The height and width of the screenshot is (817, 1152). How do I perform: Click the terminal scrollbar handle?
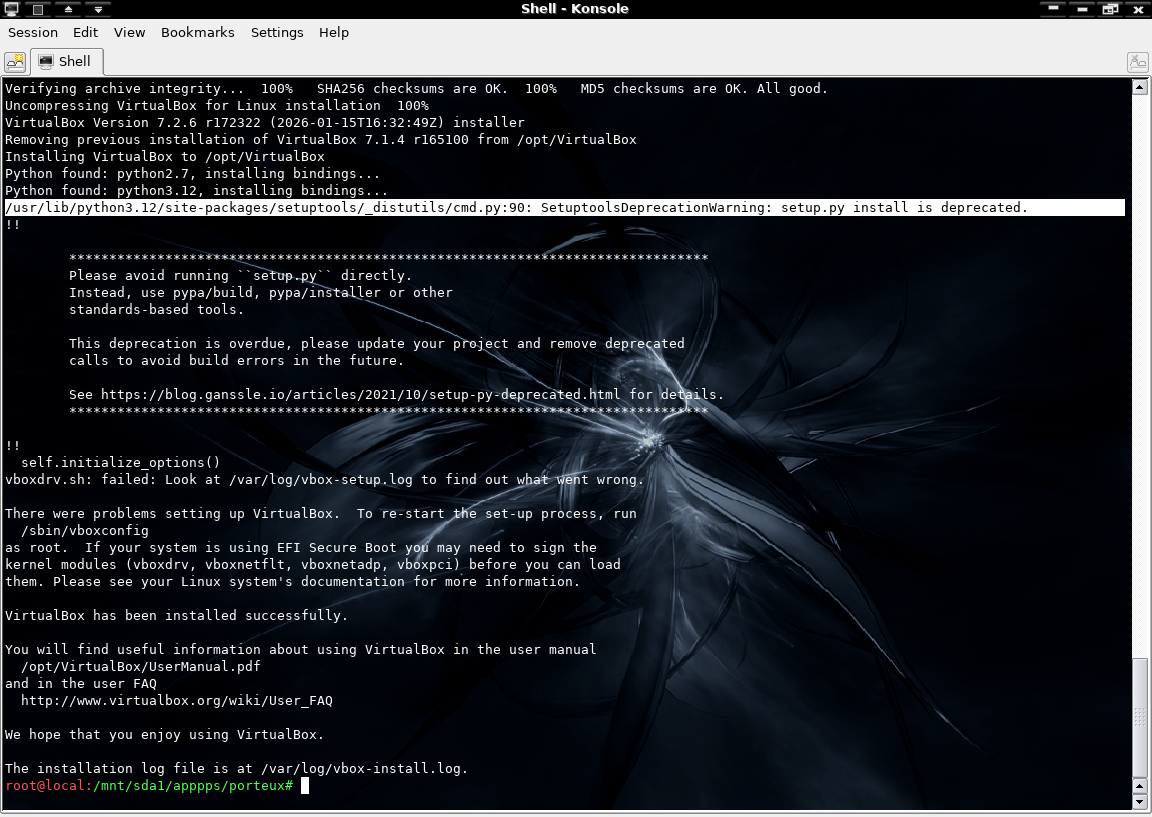(x=1140, y=716)
